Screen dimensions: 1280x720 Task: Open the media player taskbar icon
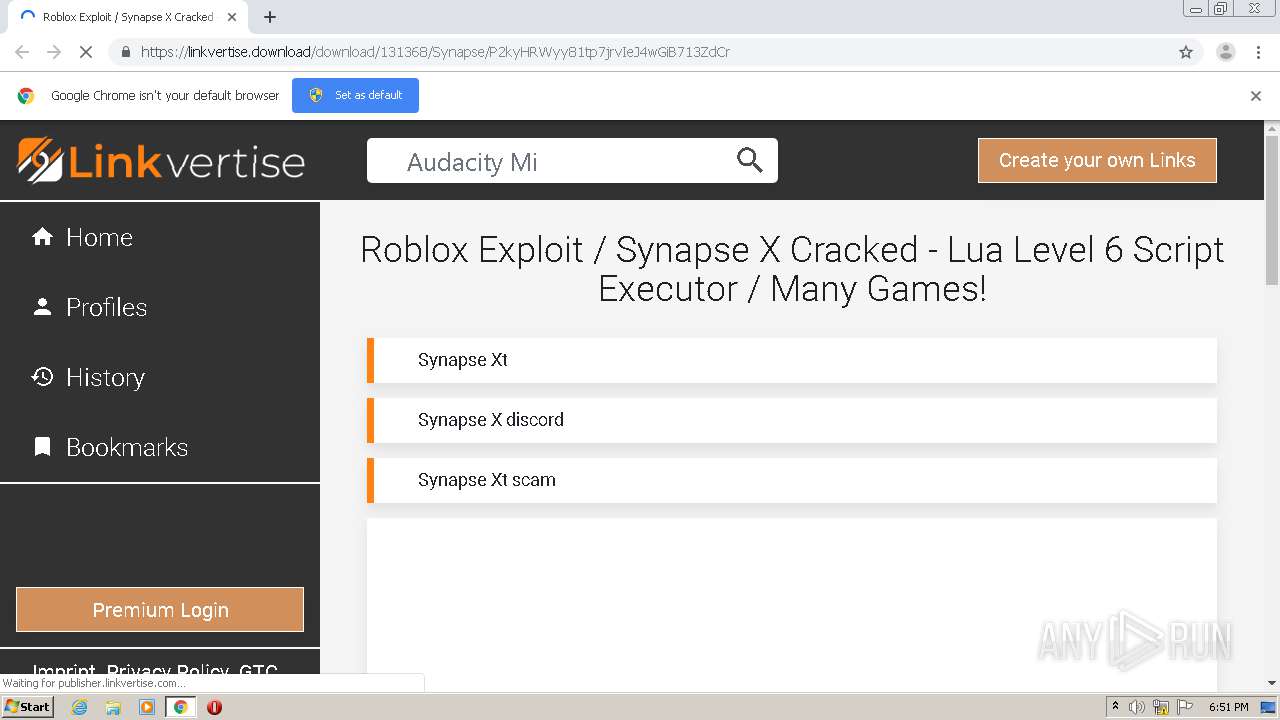(147, 707)
